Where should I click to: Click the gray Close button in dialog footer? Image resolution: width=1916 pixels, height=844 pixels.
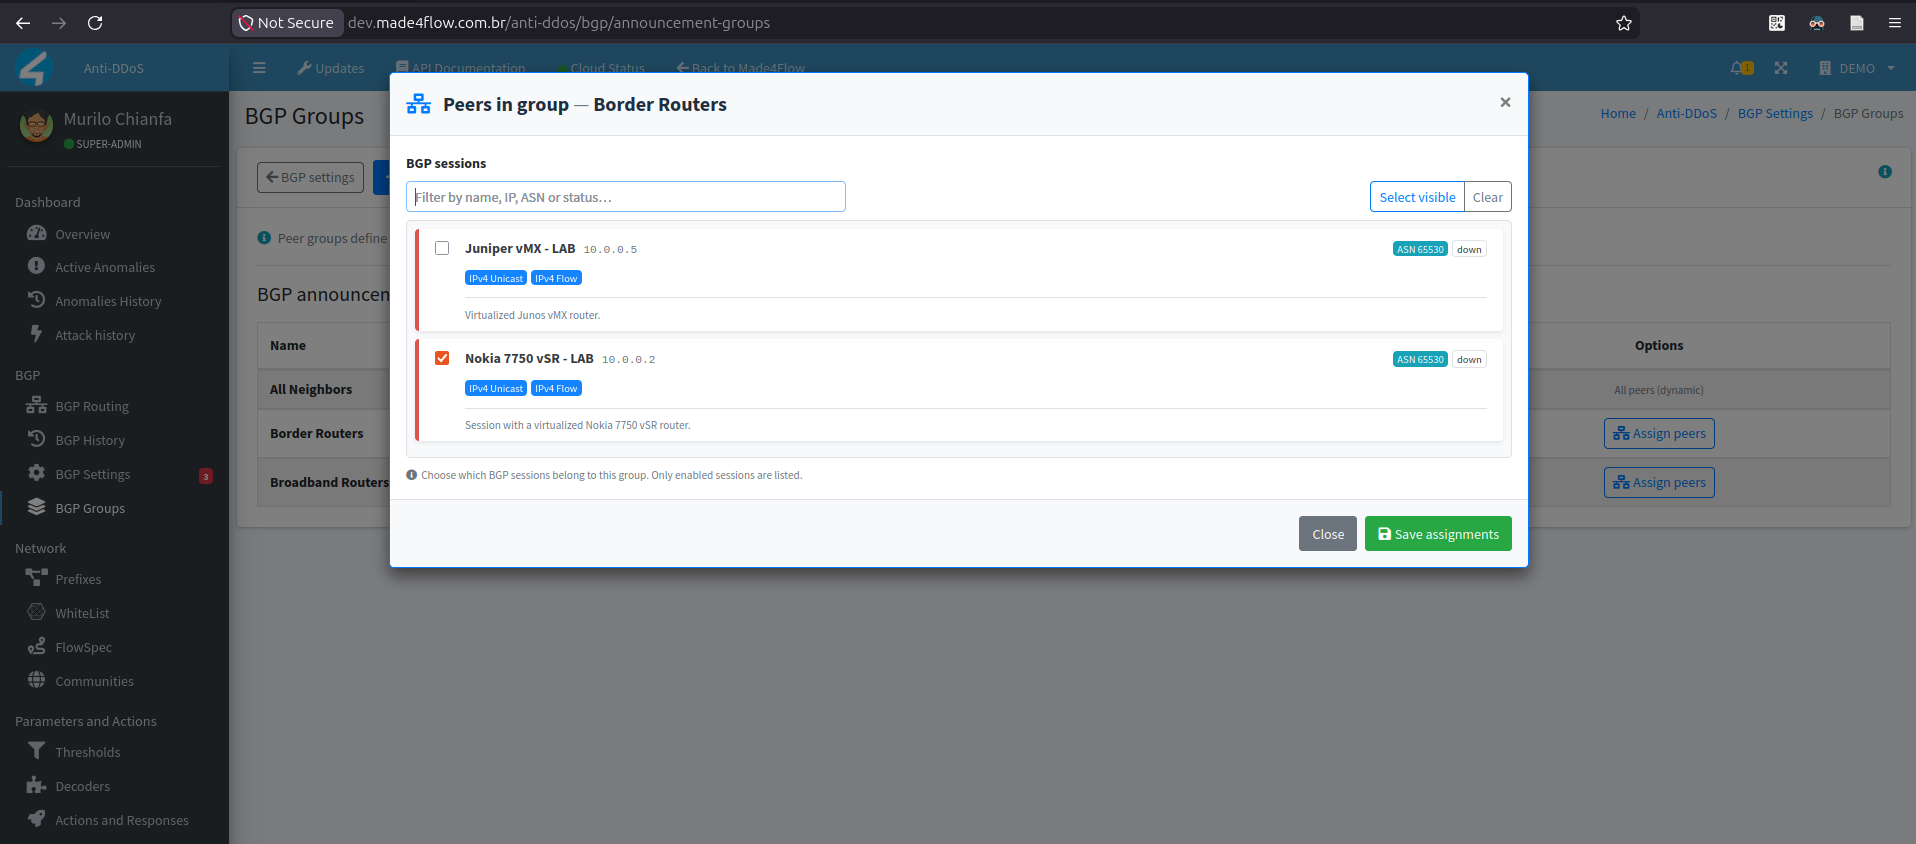1328,534
